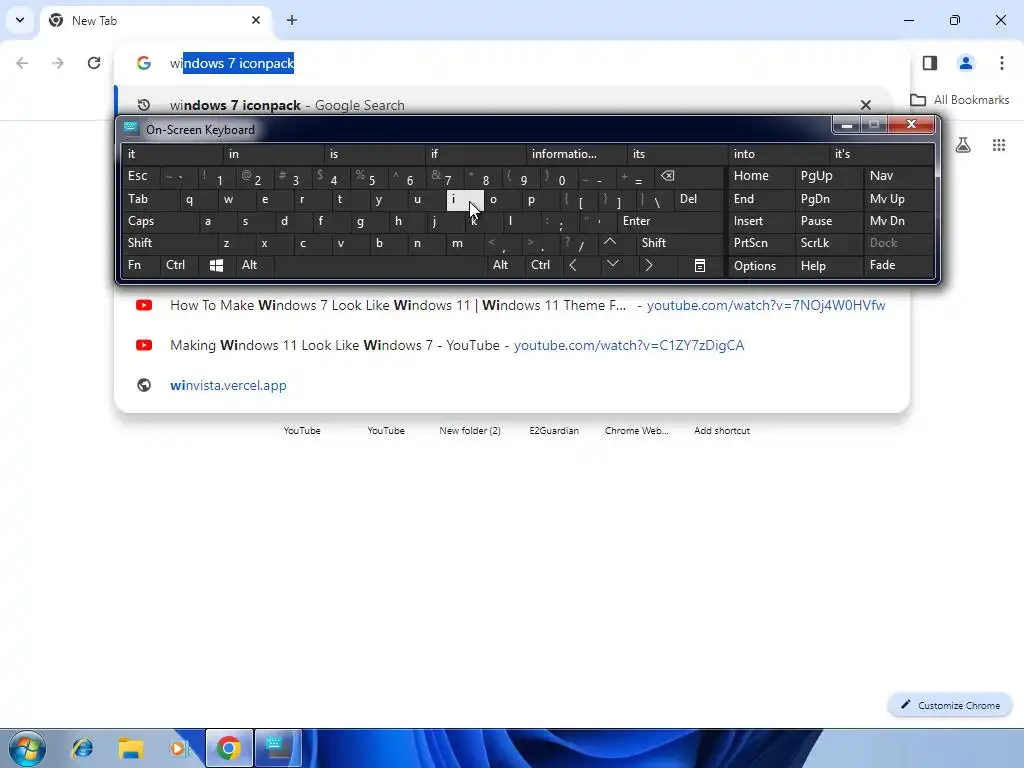Click the Nav key

click(899, 176)
